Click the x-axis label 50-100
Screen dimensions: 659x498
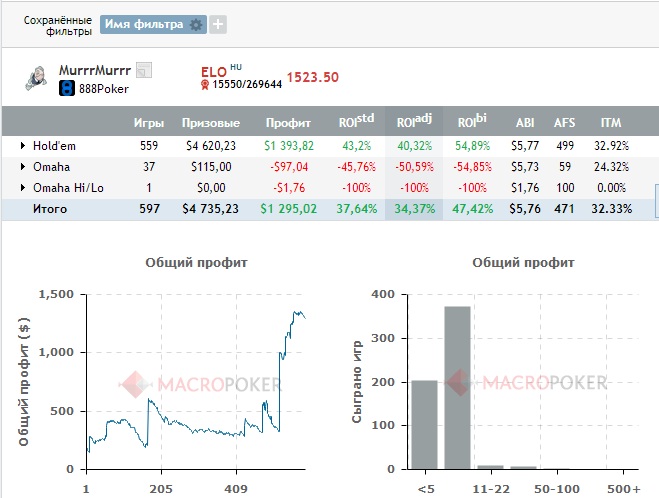[556, 489]
